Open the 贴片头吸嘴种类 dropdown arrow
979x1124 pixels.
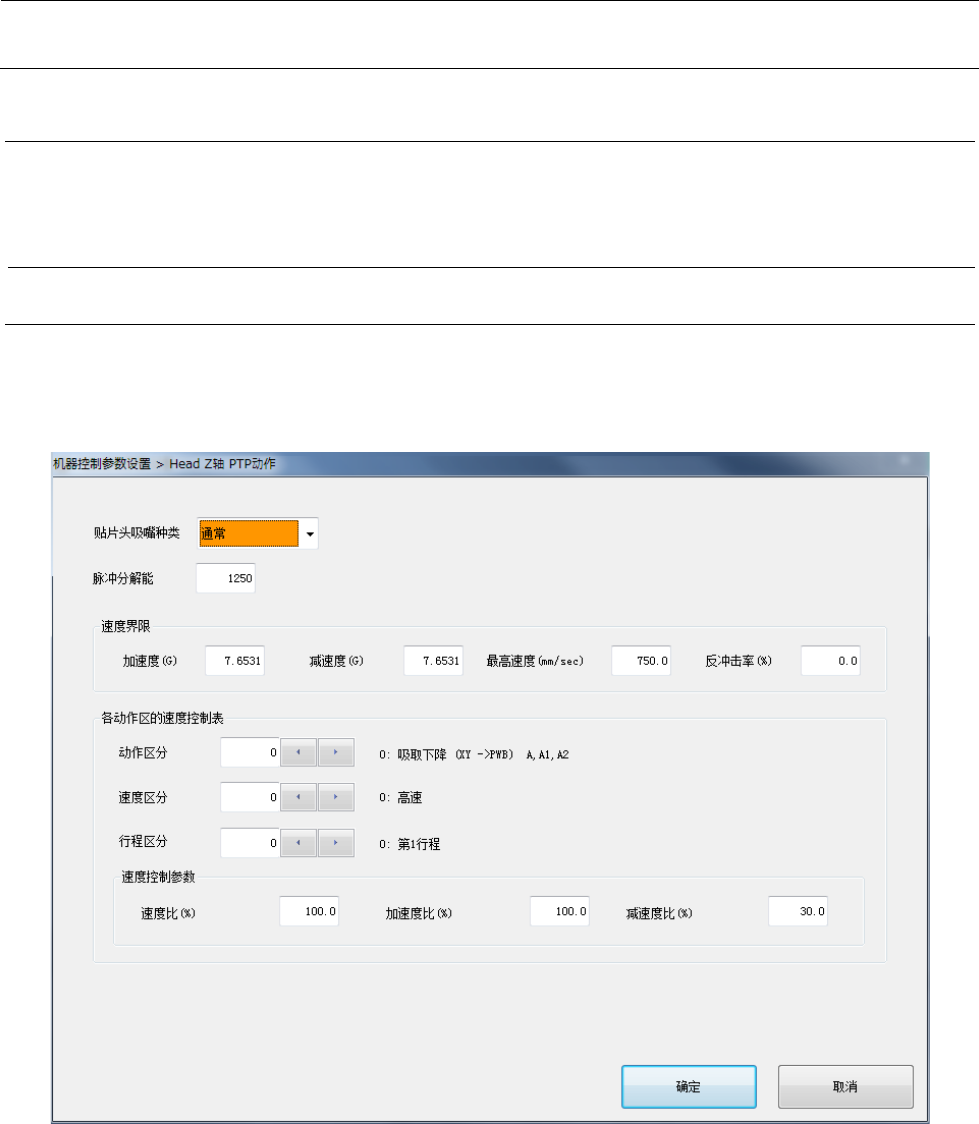[x=310, y=534]
